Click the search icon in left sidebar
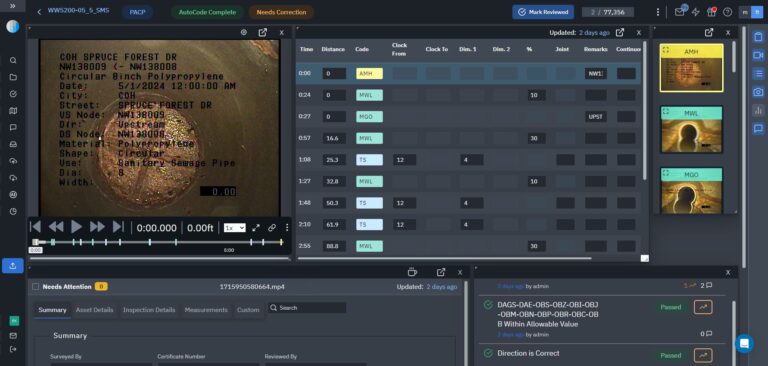The width and height of the screenshot is (768, 366). coord(13,60)
